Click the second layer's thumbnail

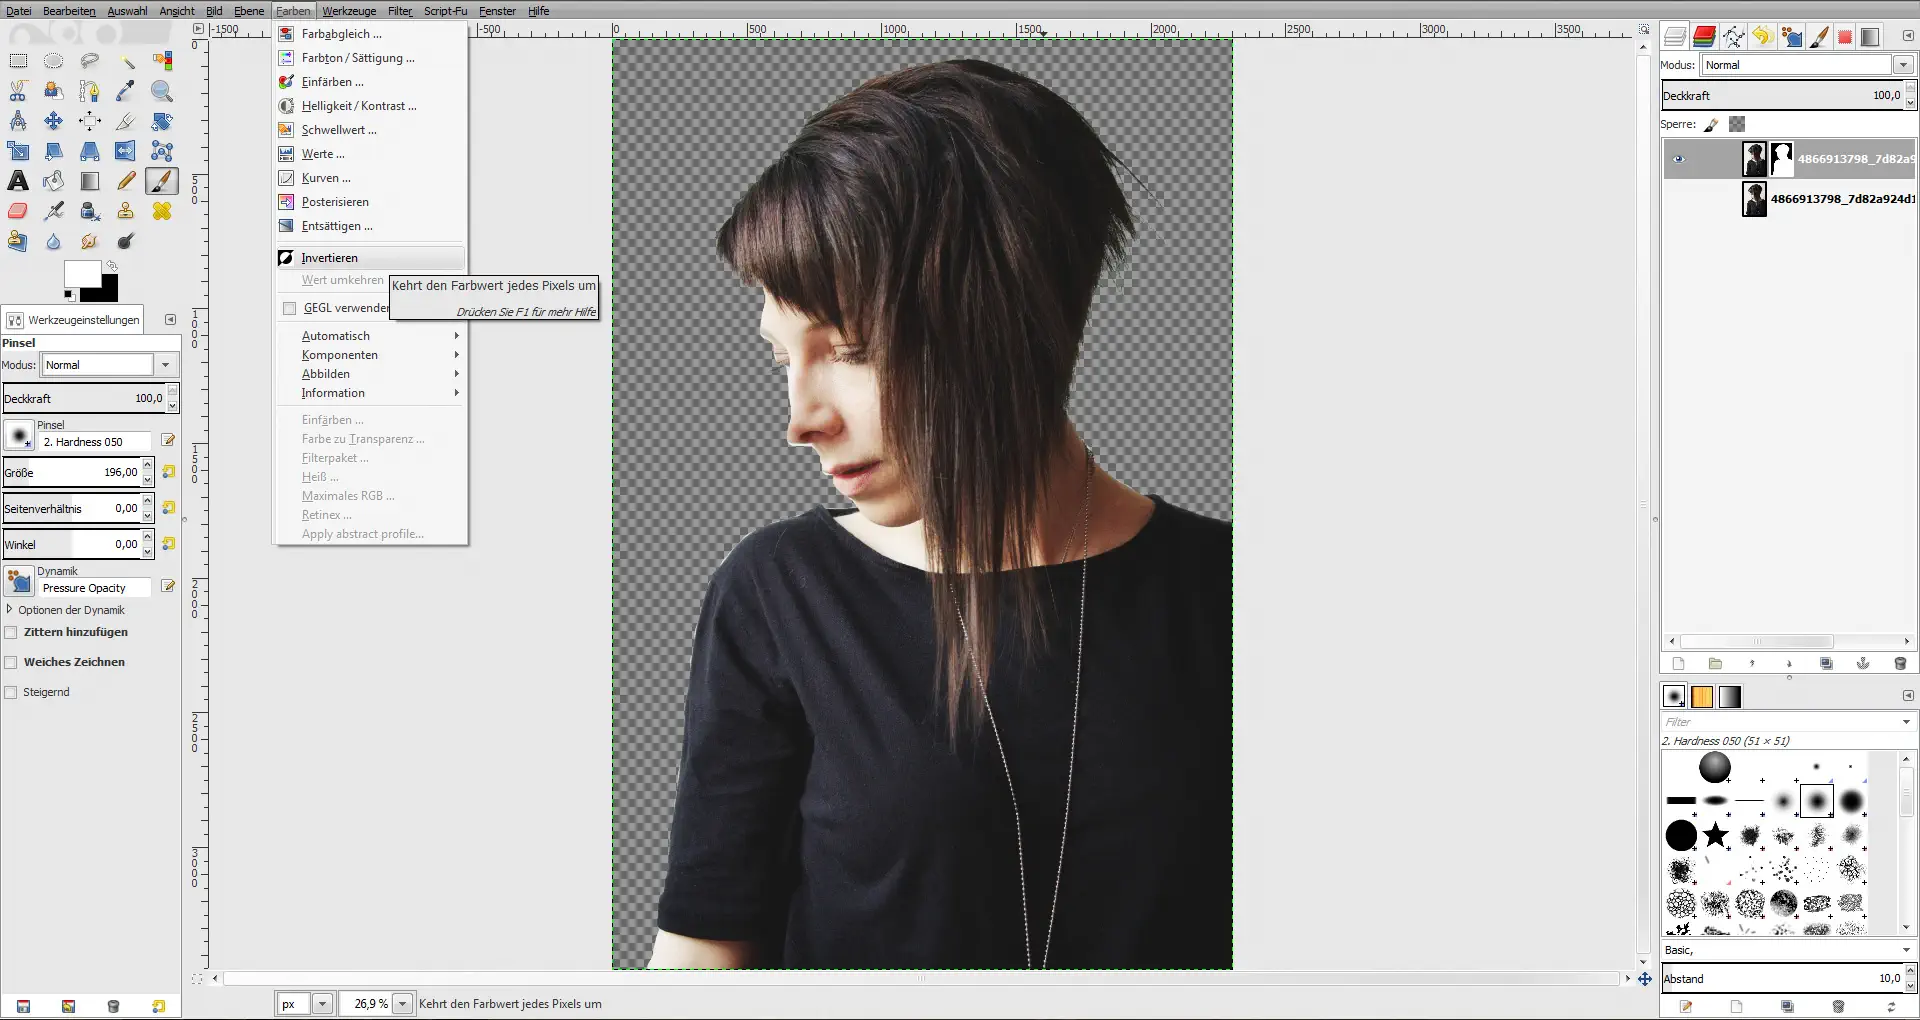(x=1756, y=199)
